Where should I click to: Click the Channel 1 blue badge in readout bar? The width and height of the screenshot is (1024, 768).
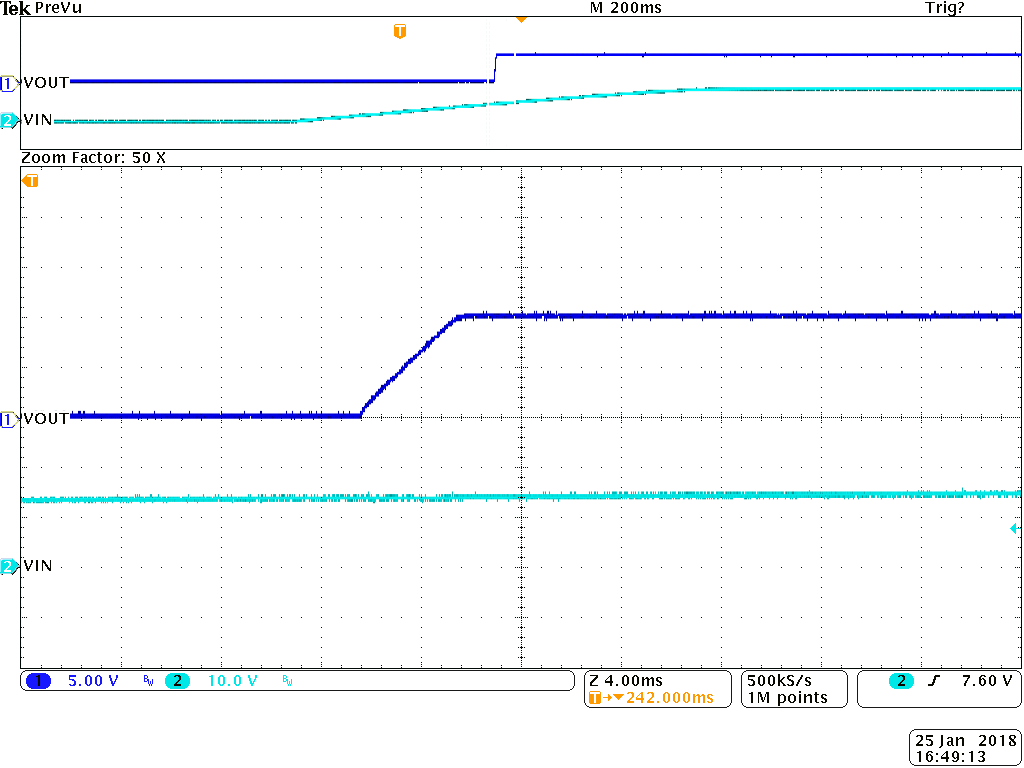click(x=38, y=681)
